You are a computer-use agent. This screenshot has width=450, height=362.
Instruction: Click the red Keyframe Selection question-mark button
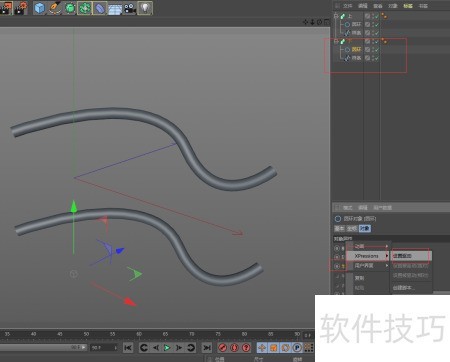pyautogui.click(x=246, y=348)
